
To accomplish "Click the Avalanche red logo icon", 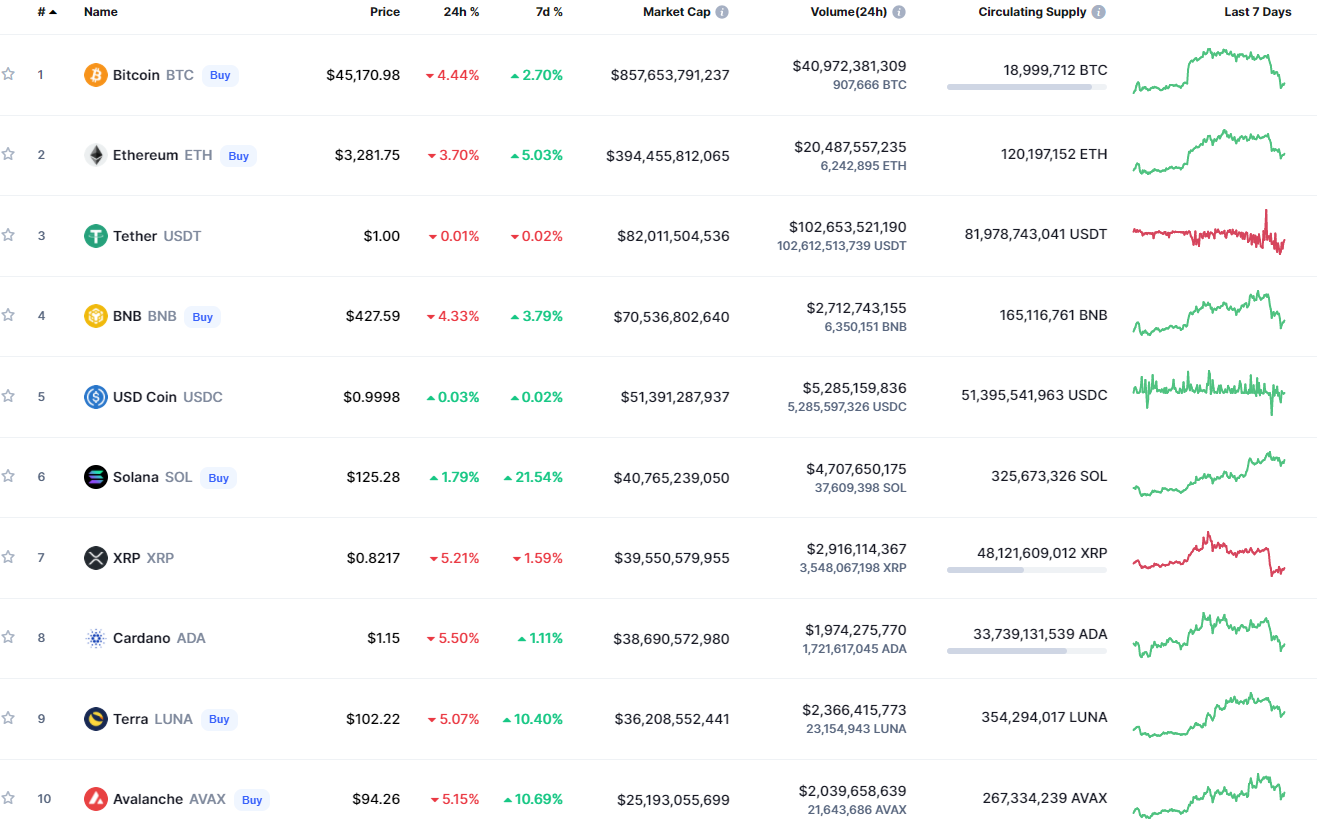I will pos(96,799).
